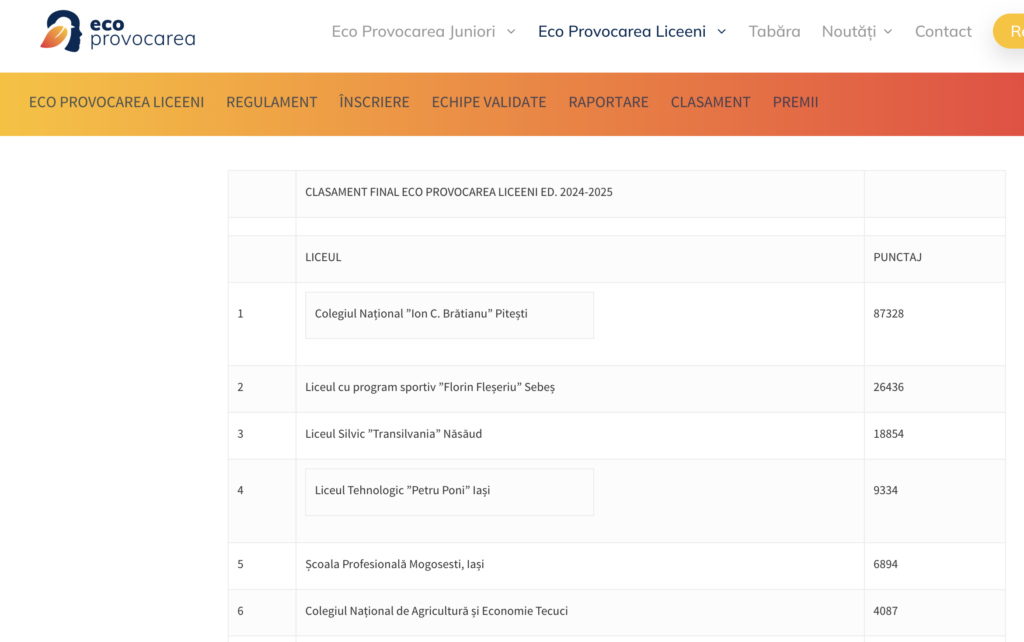Screen dimensions: 1024x642
Task: Open the Noutăți menu item
Action: [848, 31]
